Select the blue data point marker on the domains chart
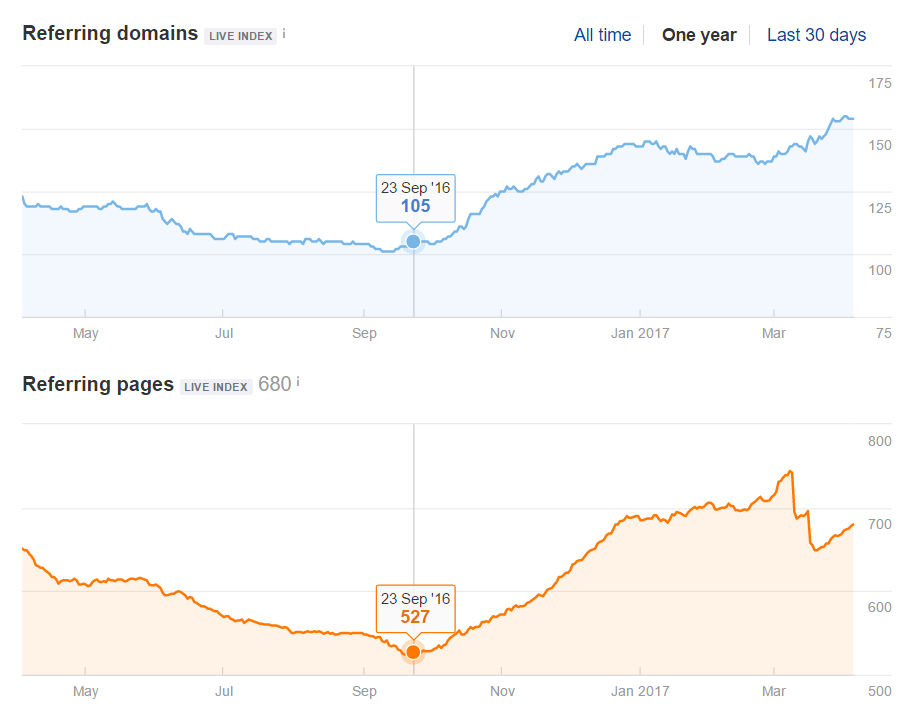This screenshot has width=914, height=724. tap(413, 240)
